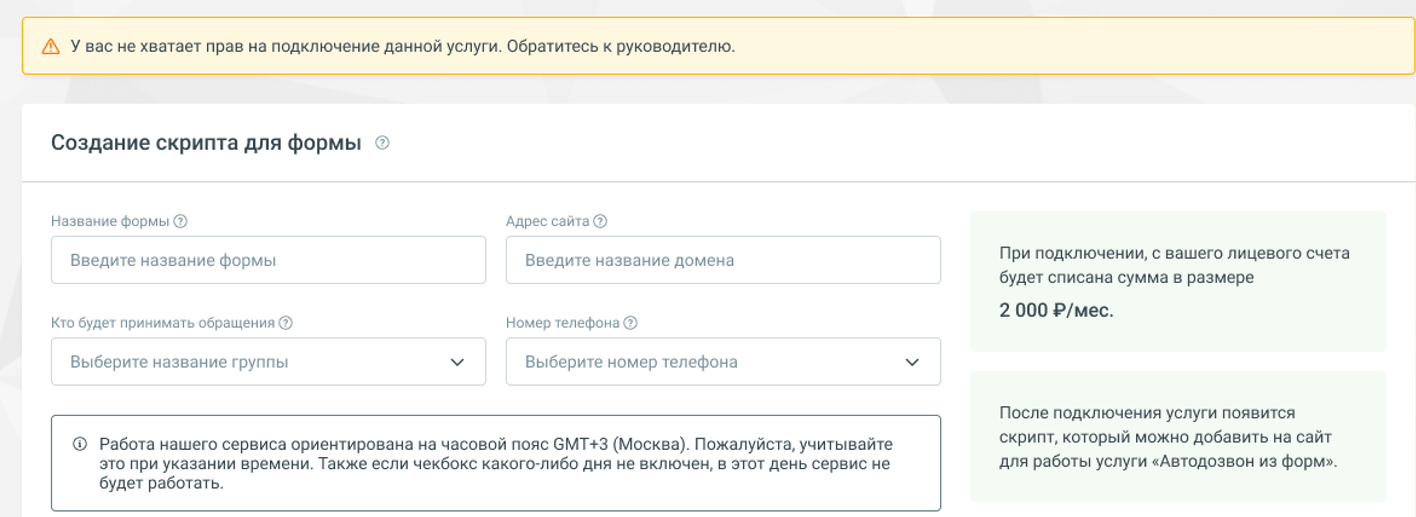Click the "Автодозвон из форм" script info card

[1177, 437]
